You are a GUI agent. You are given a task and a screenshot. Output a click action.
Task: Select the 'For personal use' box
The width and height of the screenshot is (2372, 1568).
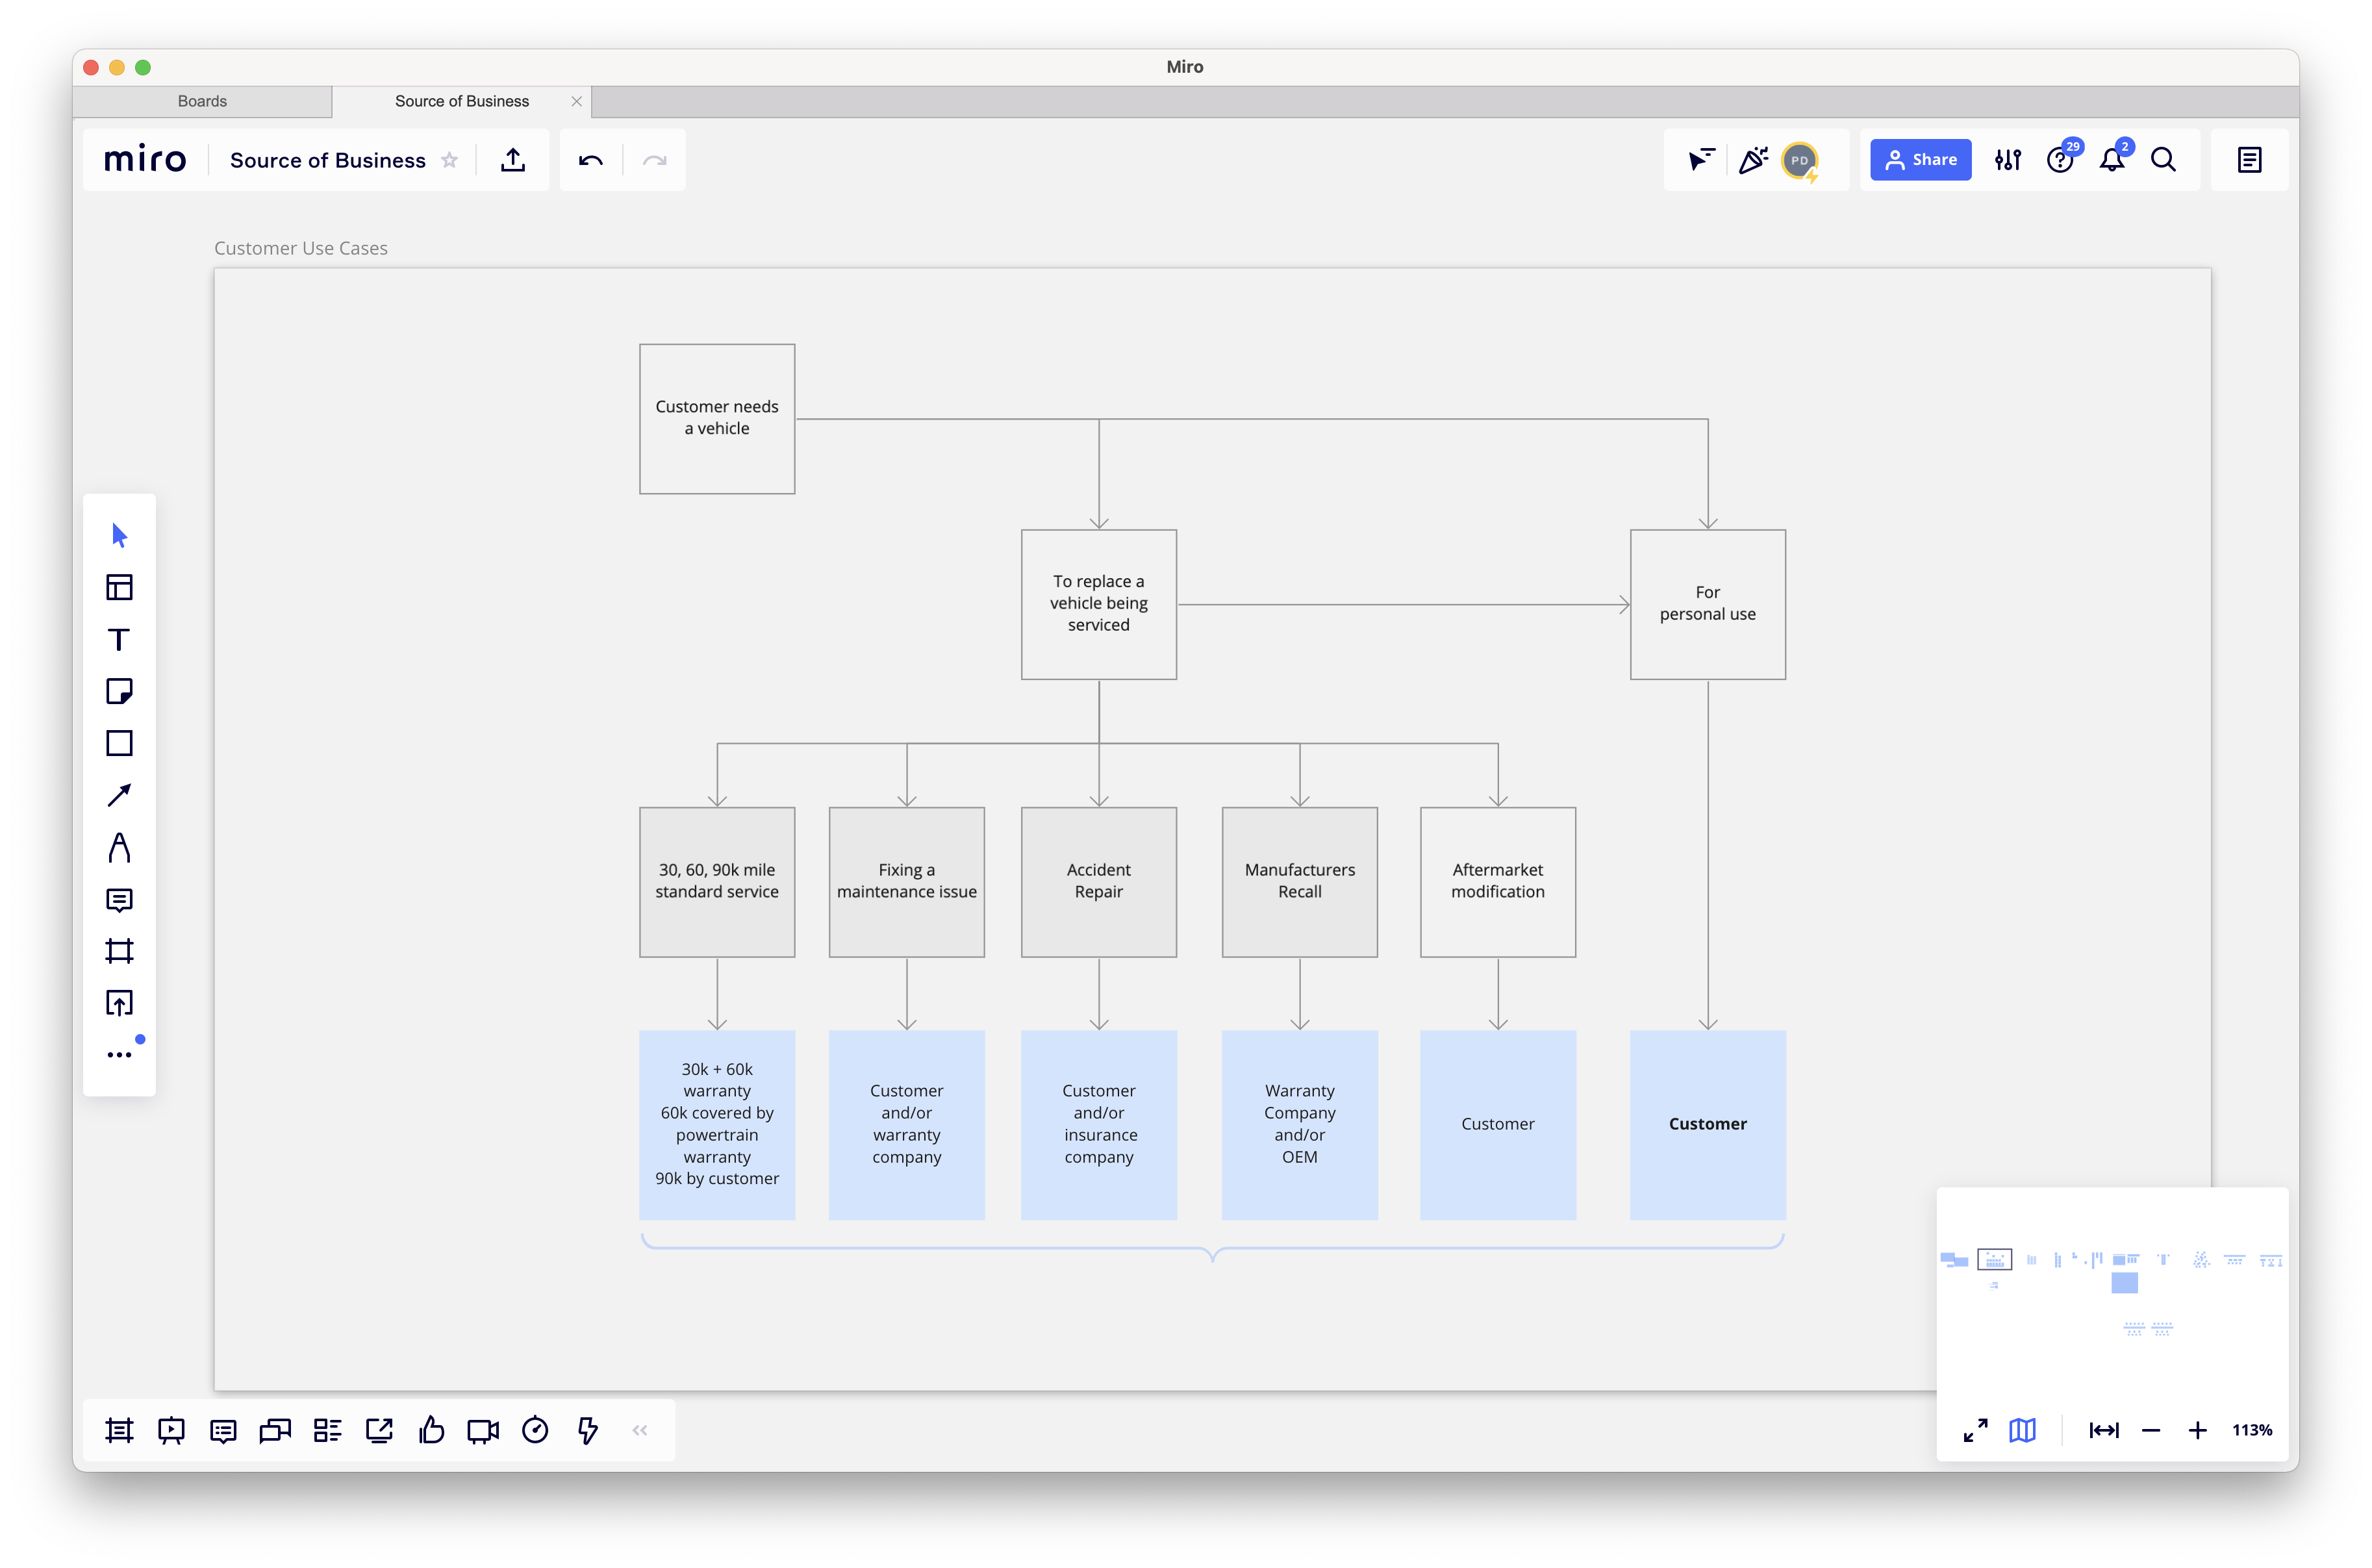[x=1707, y=604]
